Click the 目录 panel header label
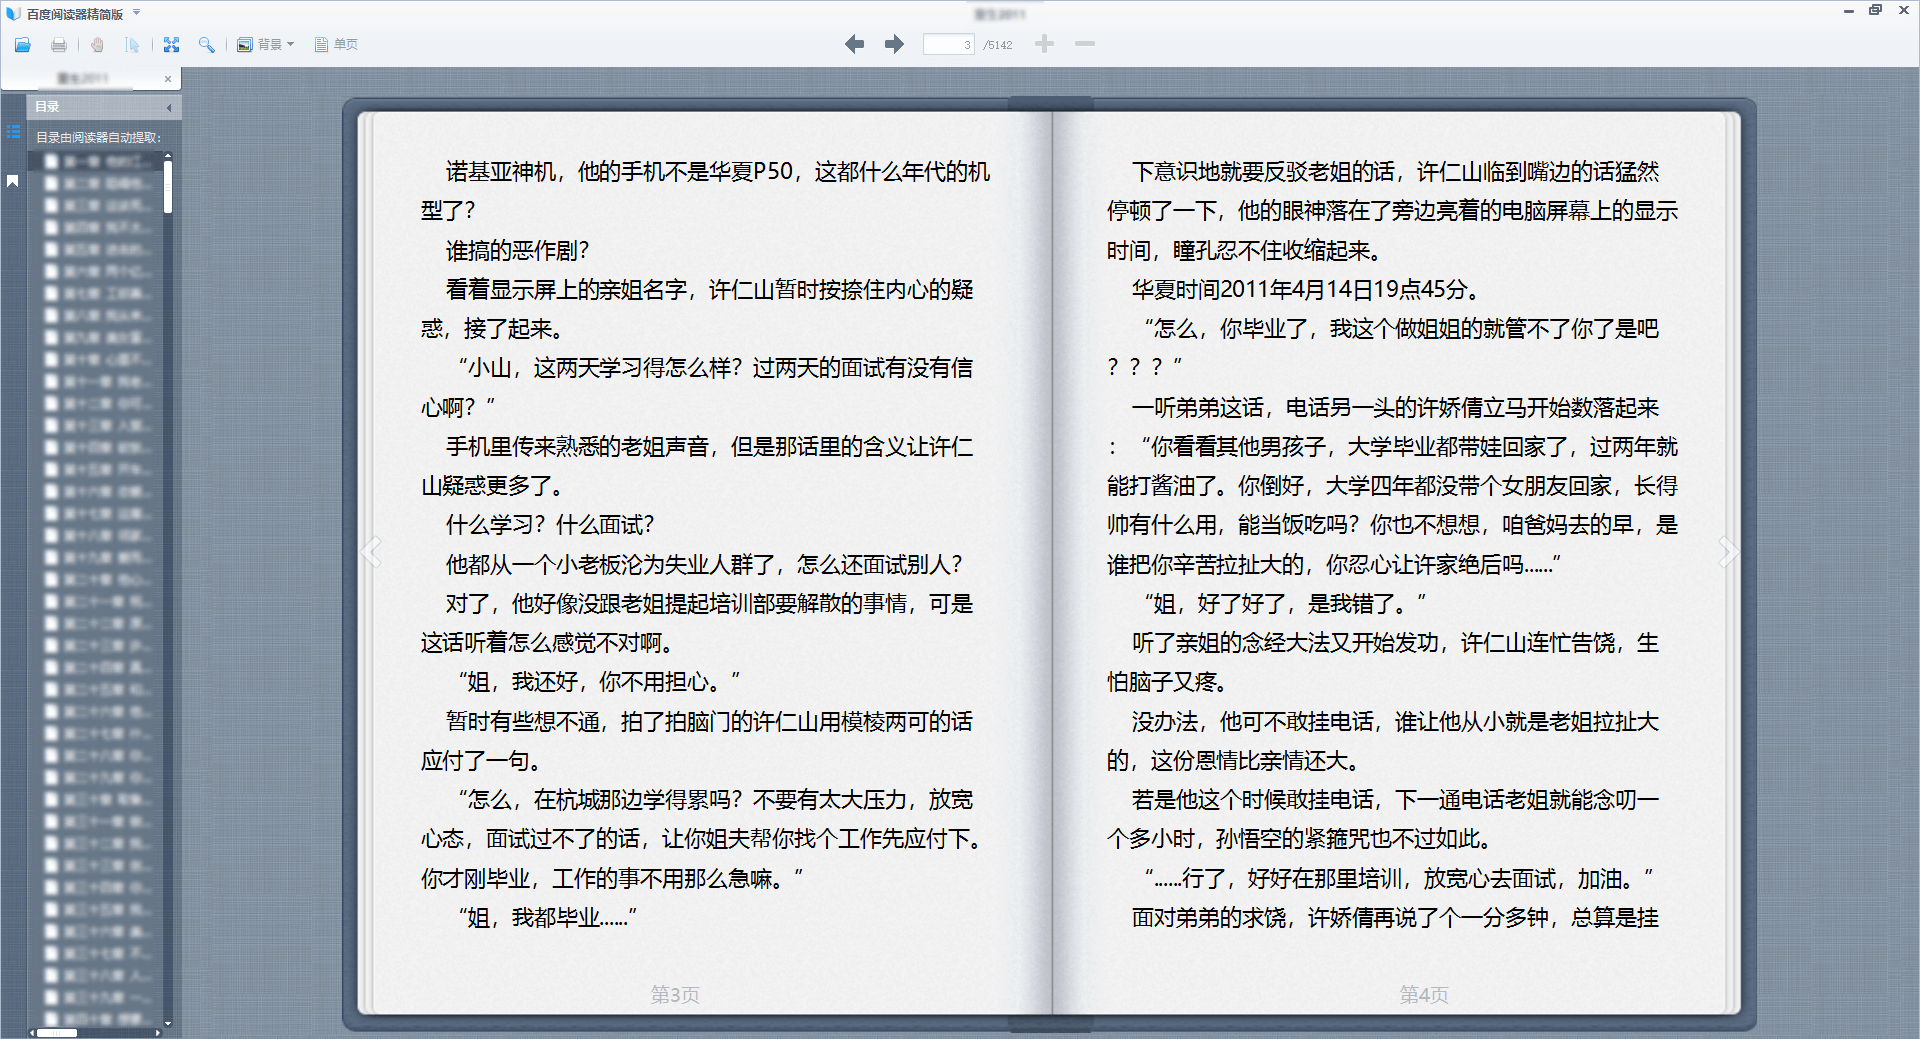This screenshot has width=1920, height=1039. point(47,107)
